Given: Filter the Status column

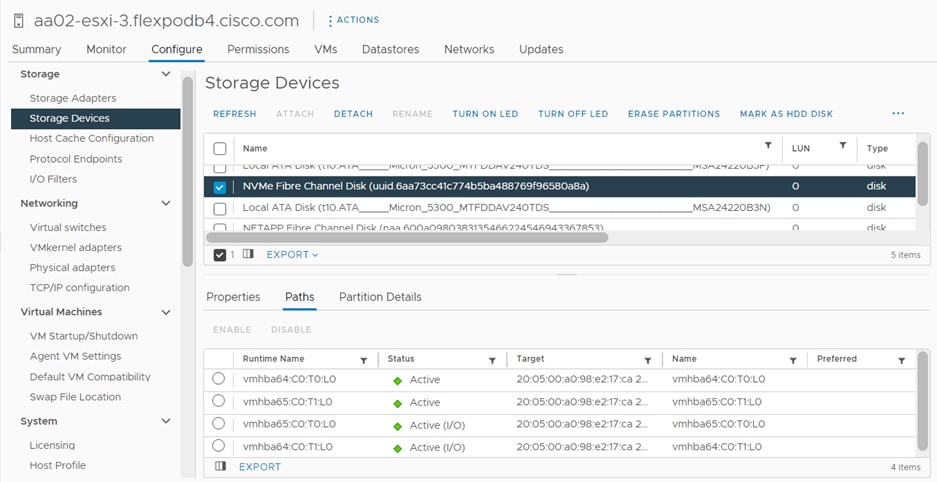Looking at the screenshot, I should coord(492,361).
